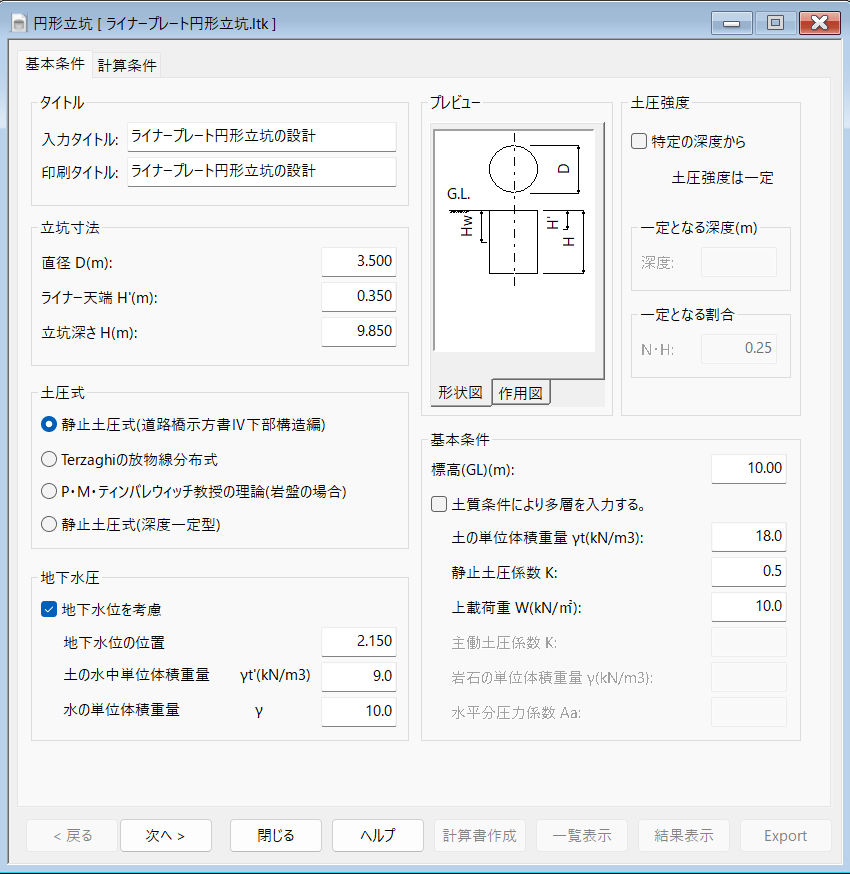Viewport: 850px width, 874px height.
Task: Show the 形状図 preview tab
Action: click(x=460, y=393)
